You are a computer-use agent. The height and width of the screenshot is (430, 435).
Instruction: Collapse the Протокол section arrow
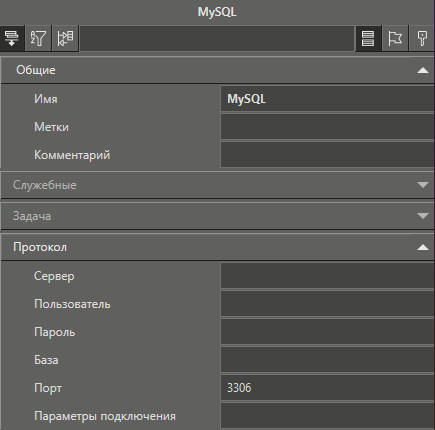pyautogui.click(x=423, y=247)
